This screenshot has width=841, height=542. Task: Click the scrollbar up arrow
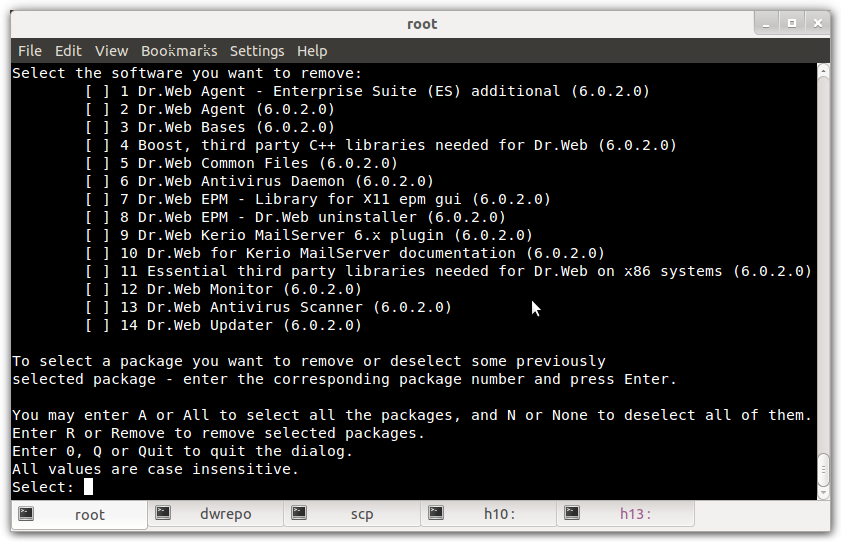tap(823, 71)
